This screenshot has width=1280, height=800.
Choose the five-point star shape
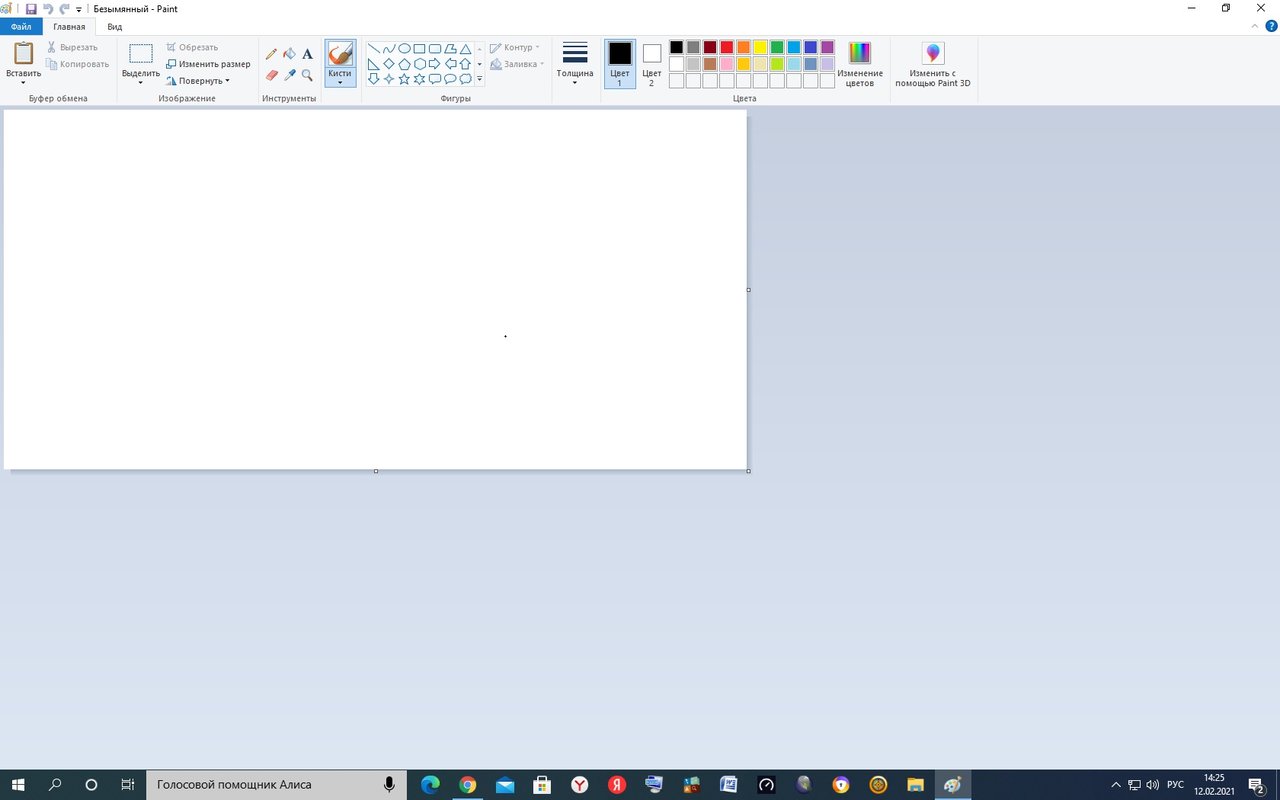404,79
